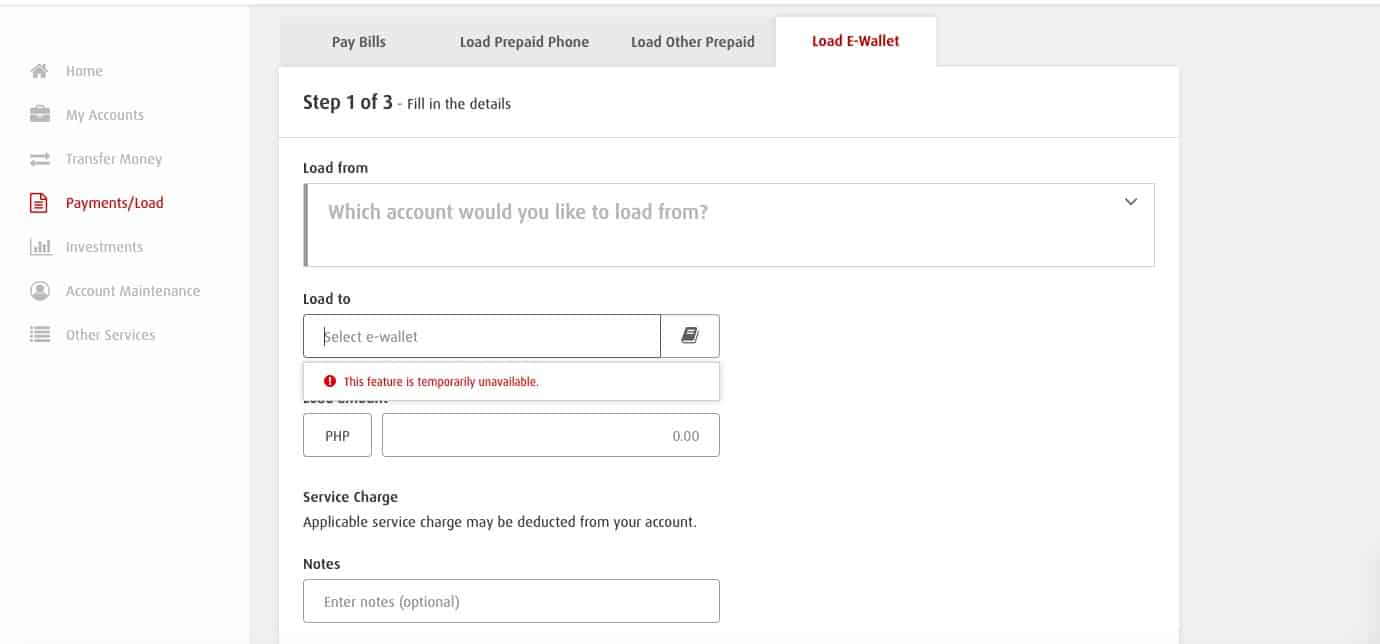
Task: Open the Select e-wallet field
Action: 482,336
